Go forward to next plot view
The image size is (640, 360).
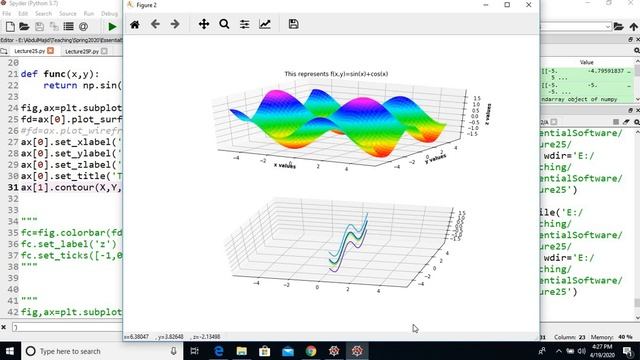(x=175, y=24)
